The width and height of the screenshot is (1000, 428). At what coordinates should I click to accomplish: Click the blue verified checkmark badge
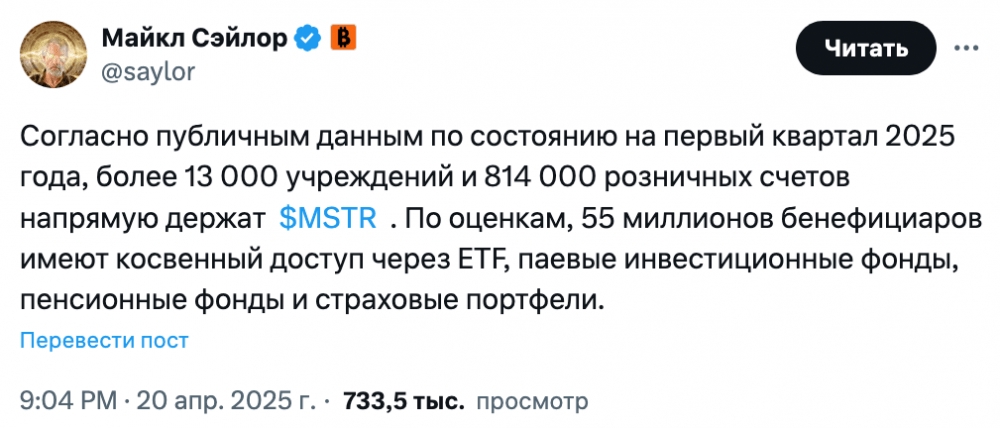[x=307, y=41]
